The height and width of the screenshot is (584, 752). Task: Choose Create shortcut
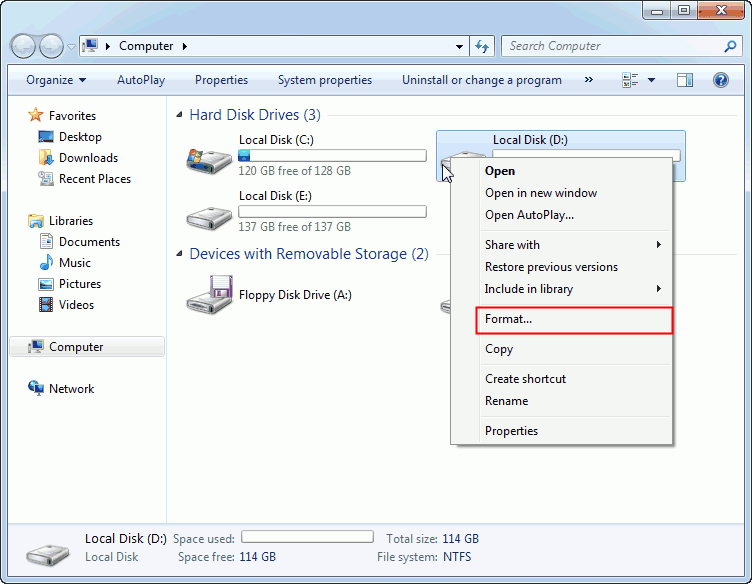(561, 379)
